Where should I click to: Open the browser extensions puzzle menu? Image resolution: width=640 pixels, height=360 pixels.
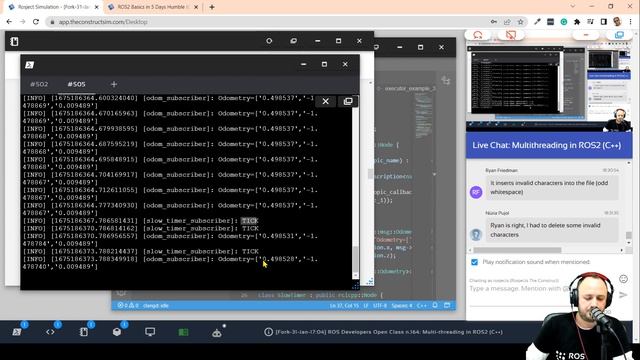577,22
